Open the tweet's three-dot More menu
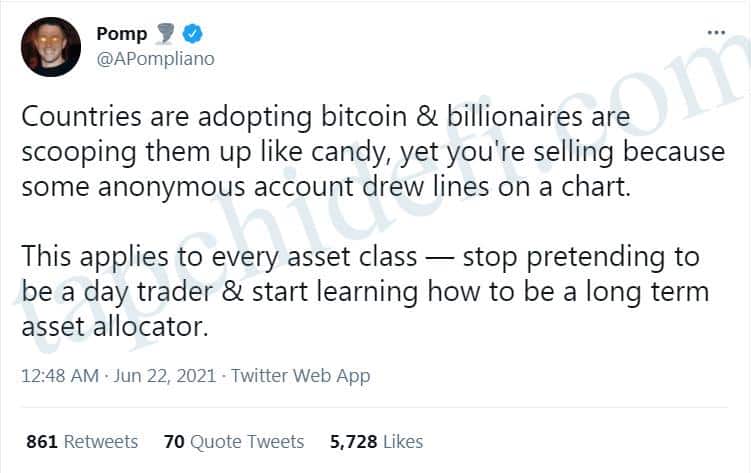 tap(715, 32)
